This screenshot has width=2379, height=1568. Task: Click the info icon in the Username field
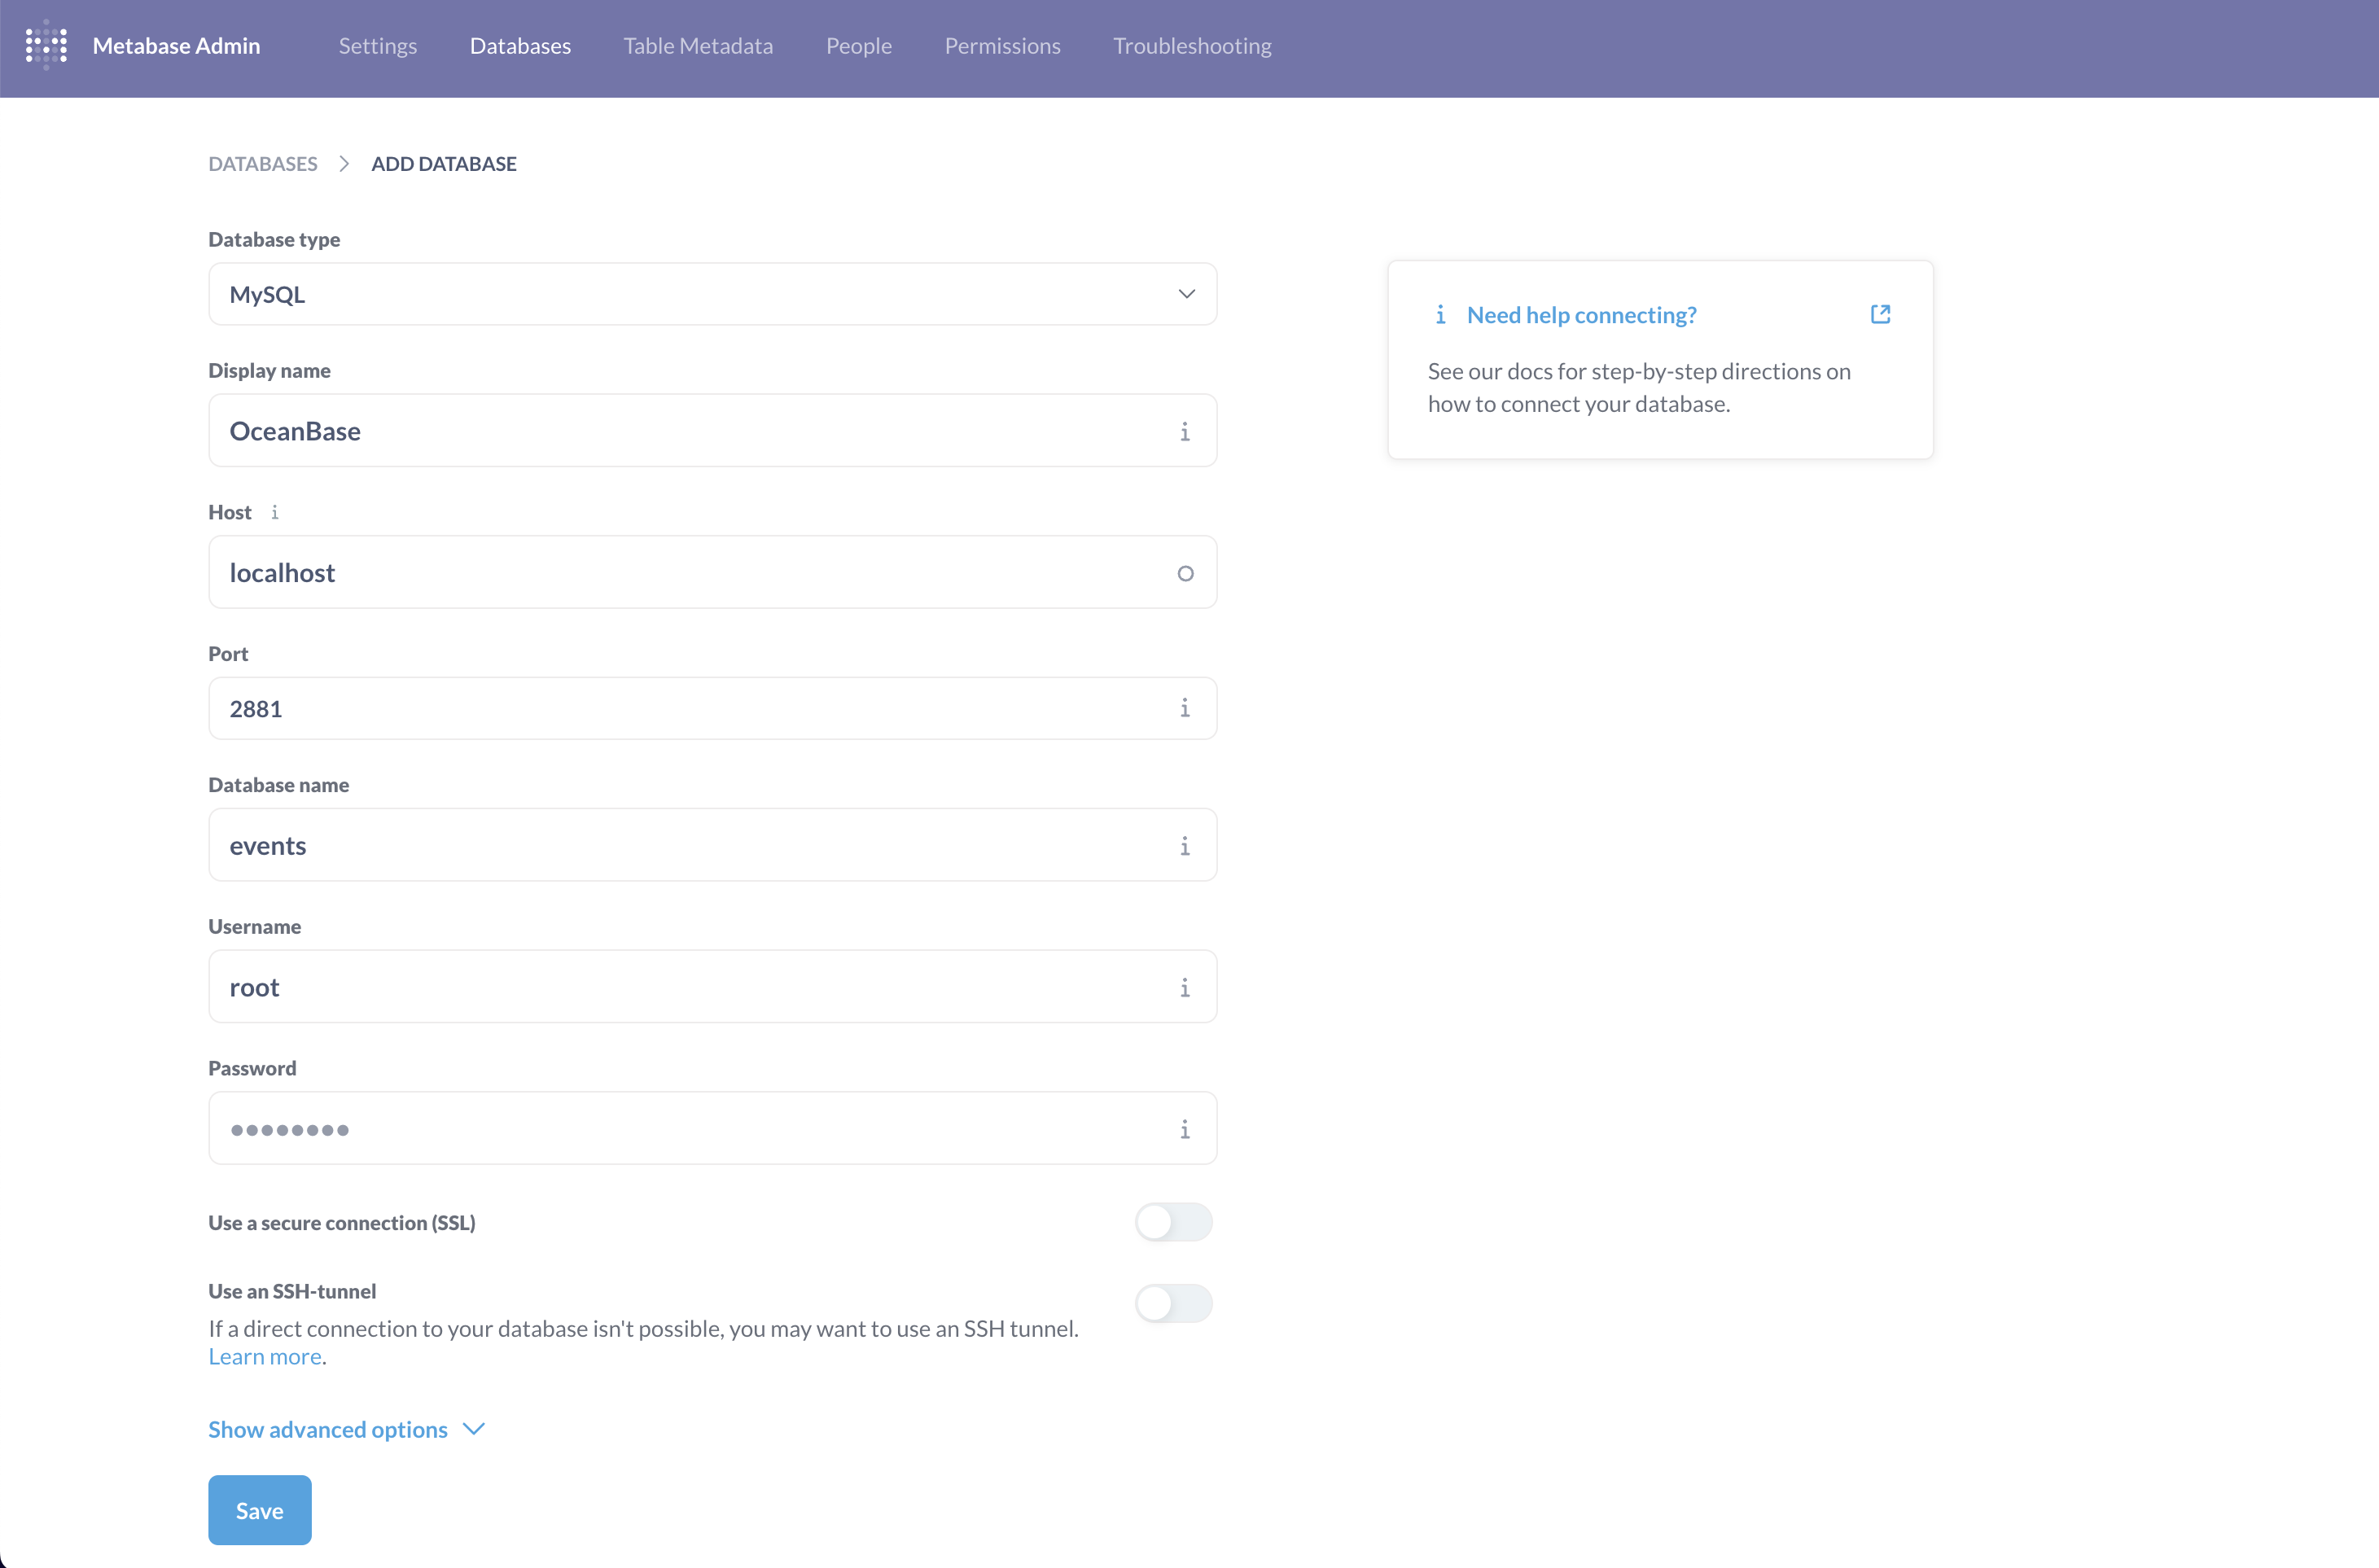(x=1185, y=988)
